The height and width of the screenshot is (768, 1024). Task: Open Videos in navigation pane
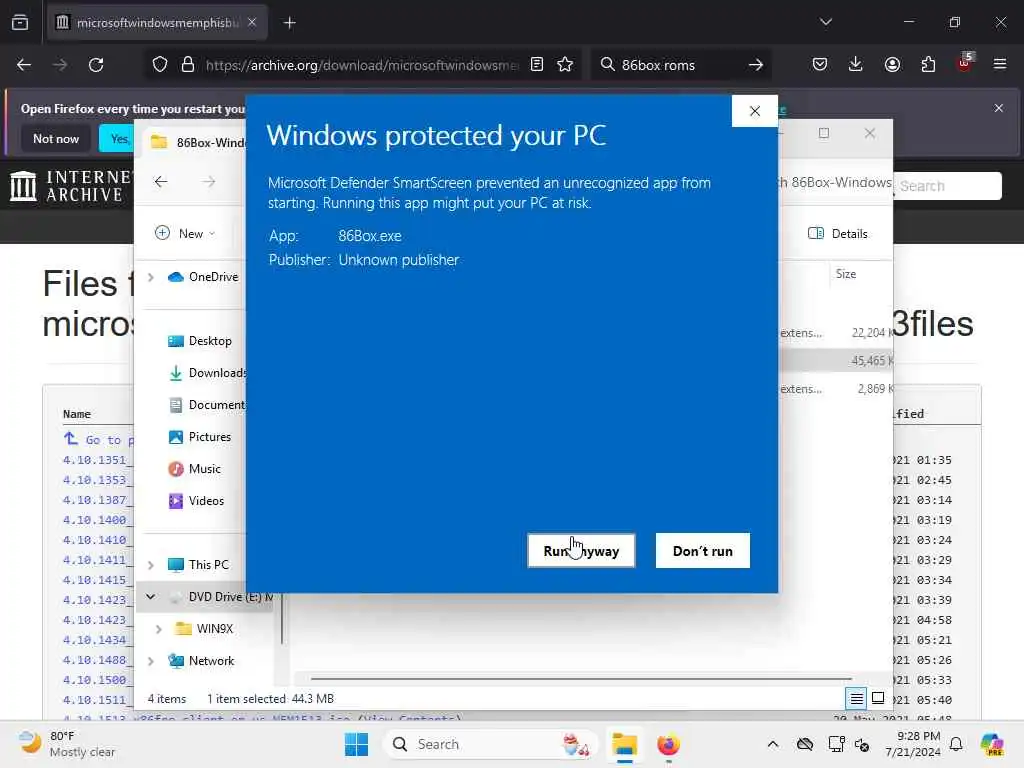pyautogui.click(x=196, y=501)
